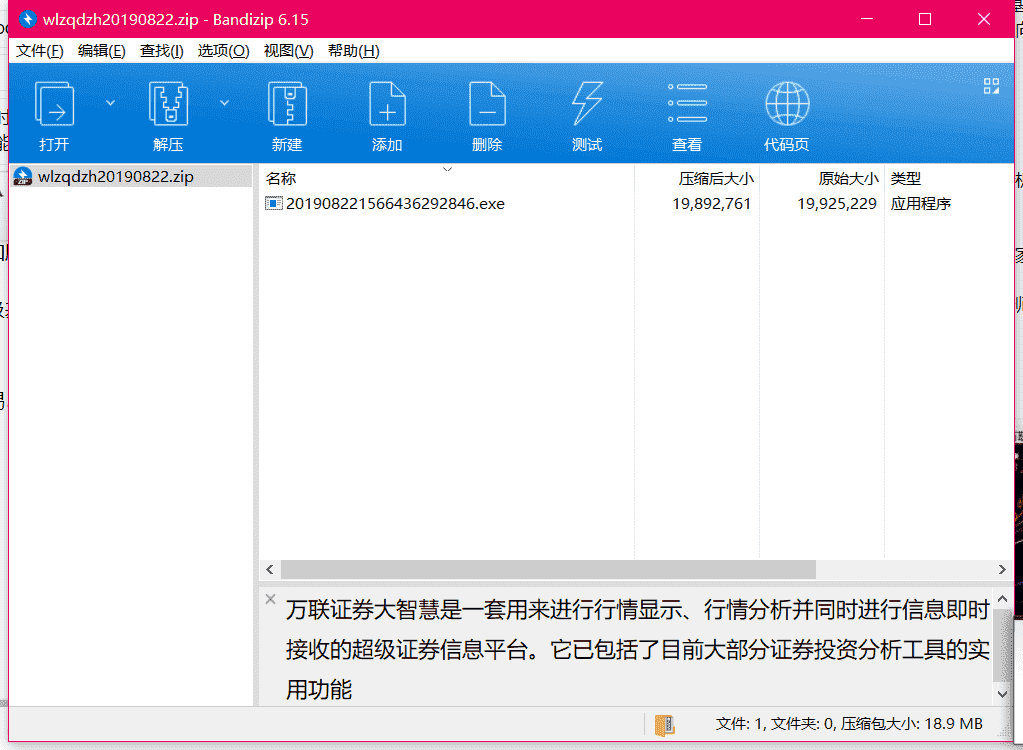The height and width of the screenshot is (750, 1023).
Task: Open the 视图(V) menu
Action: tap(288, 51)
